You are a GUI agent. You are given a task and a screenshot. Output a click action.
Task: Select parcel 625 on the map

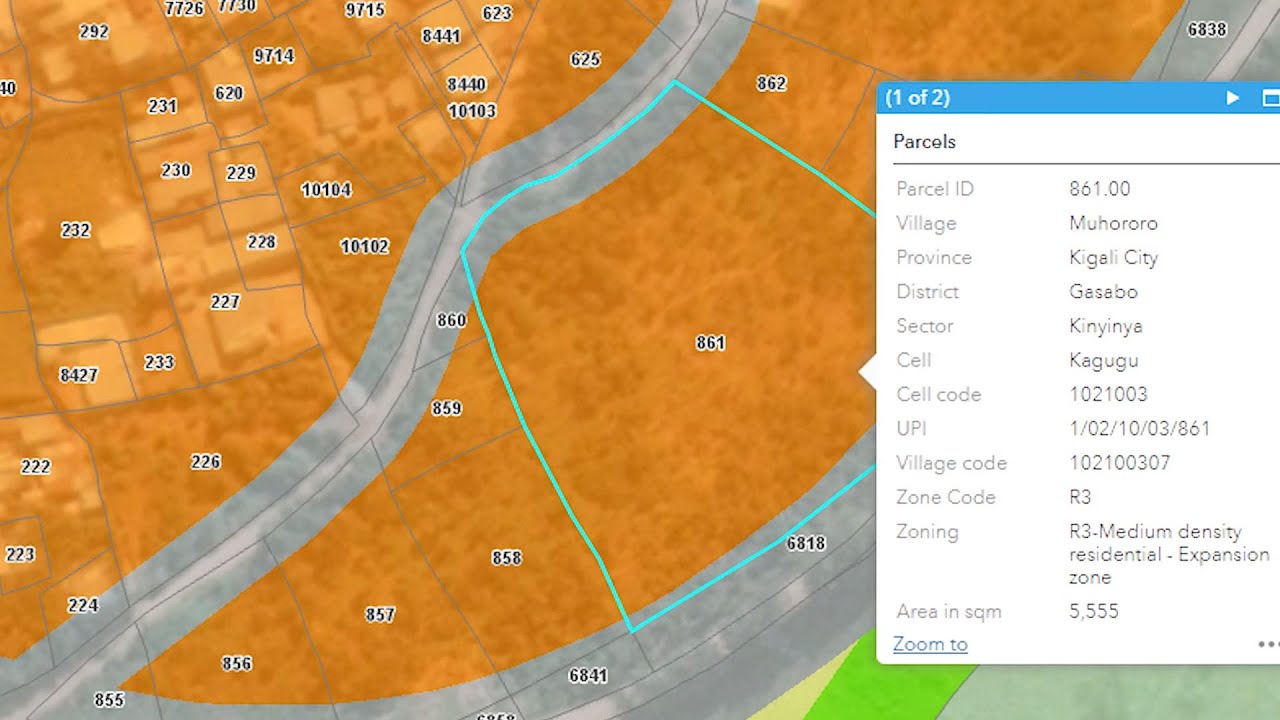[585, 59]
